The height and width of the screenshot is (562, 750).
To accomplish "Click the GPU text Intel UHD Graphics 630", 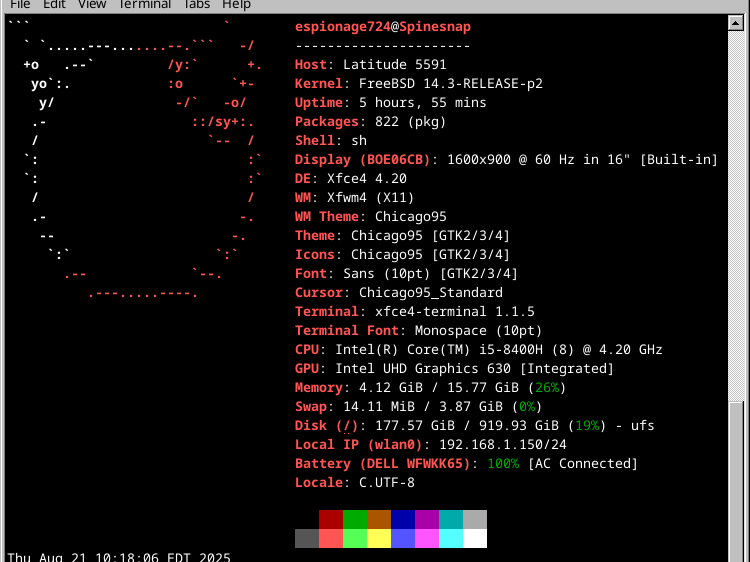I will click(x=422, y=368).
